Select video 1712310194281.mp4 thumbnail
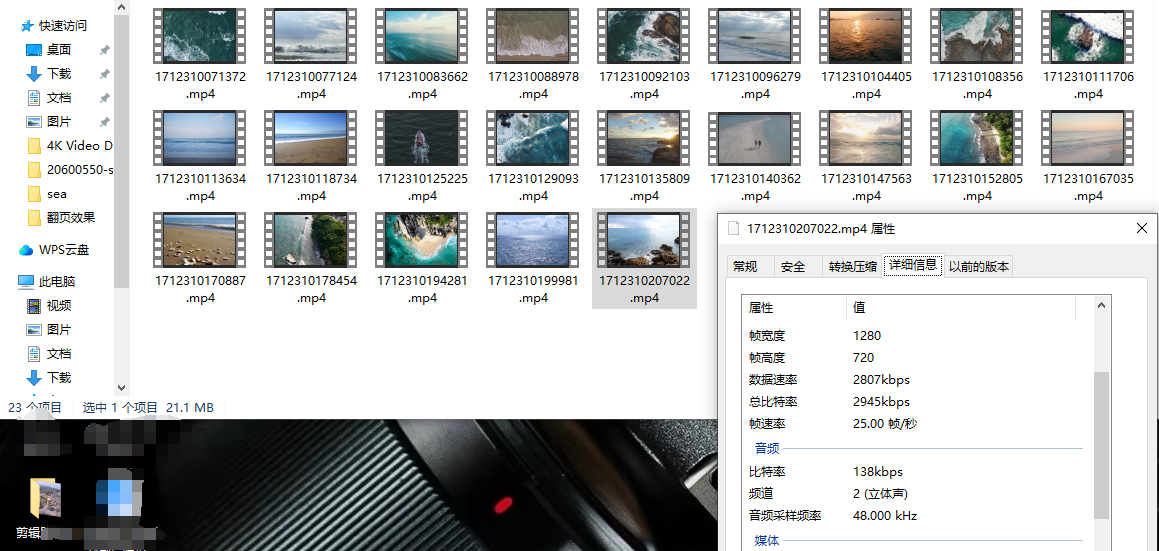Viewport: 1159px width, 551px height. click(x=421, y=240)
